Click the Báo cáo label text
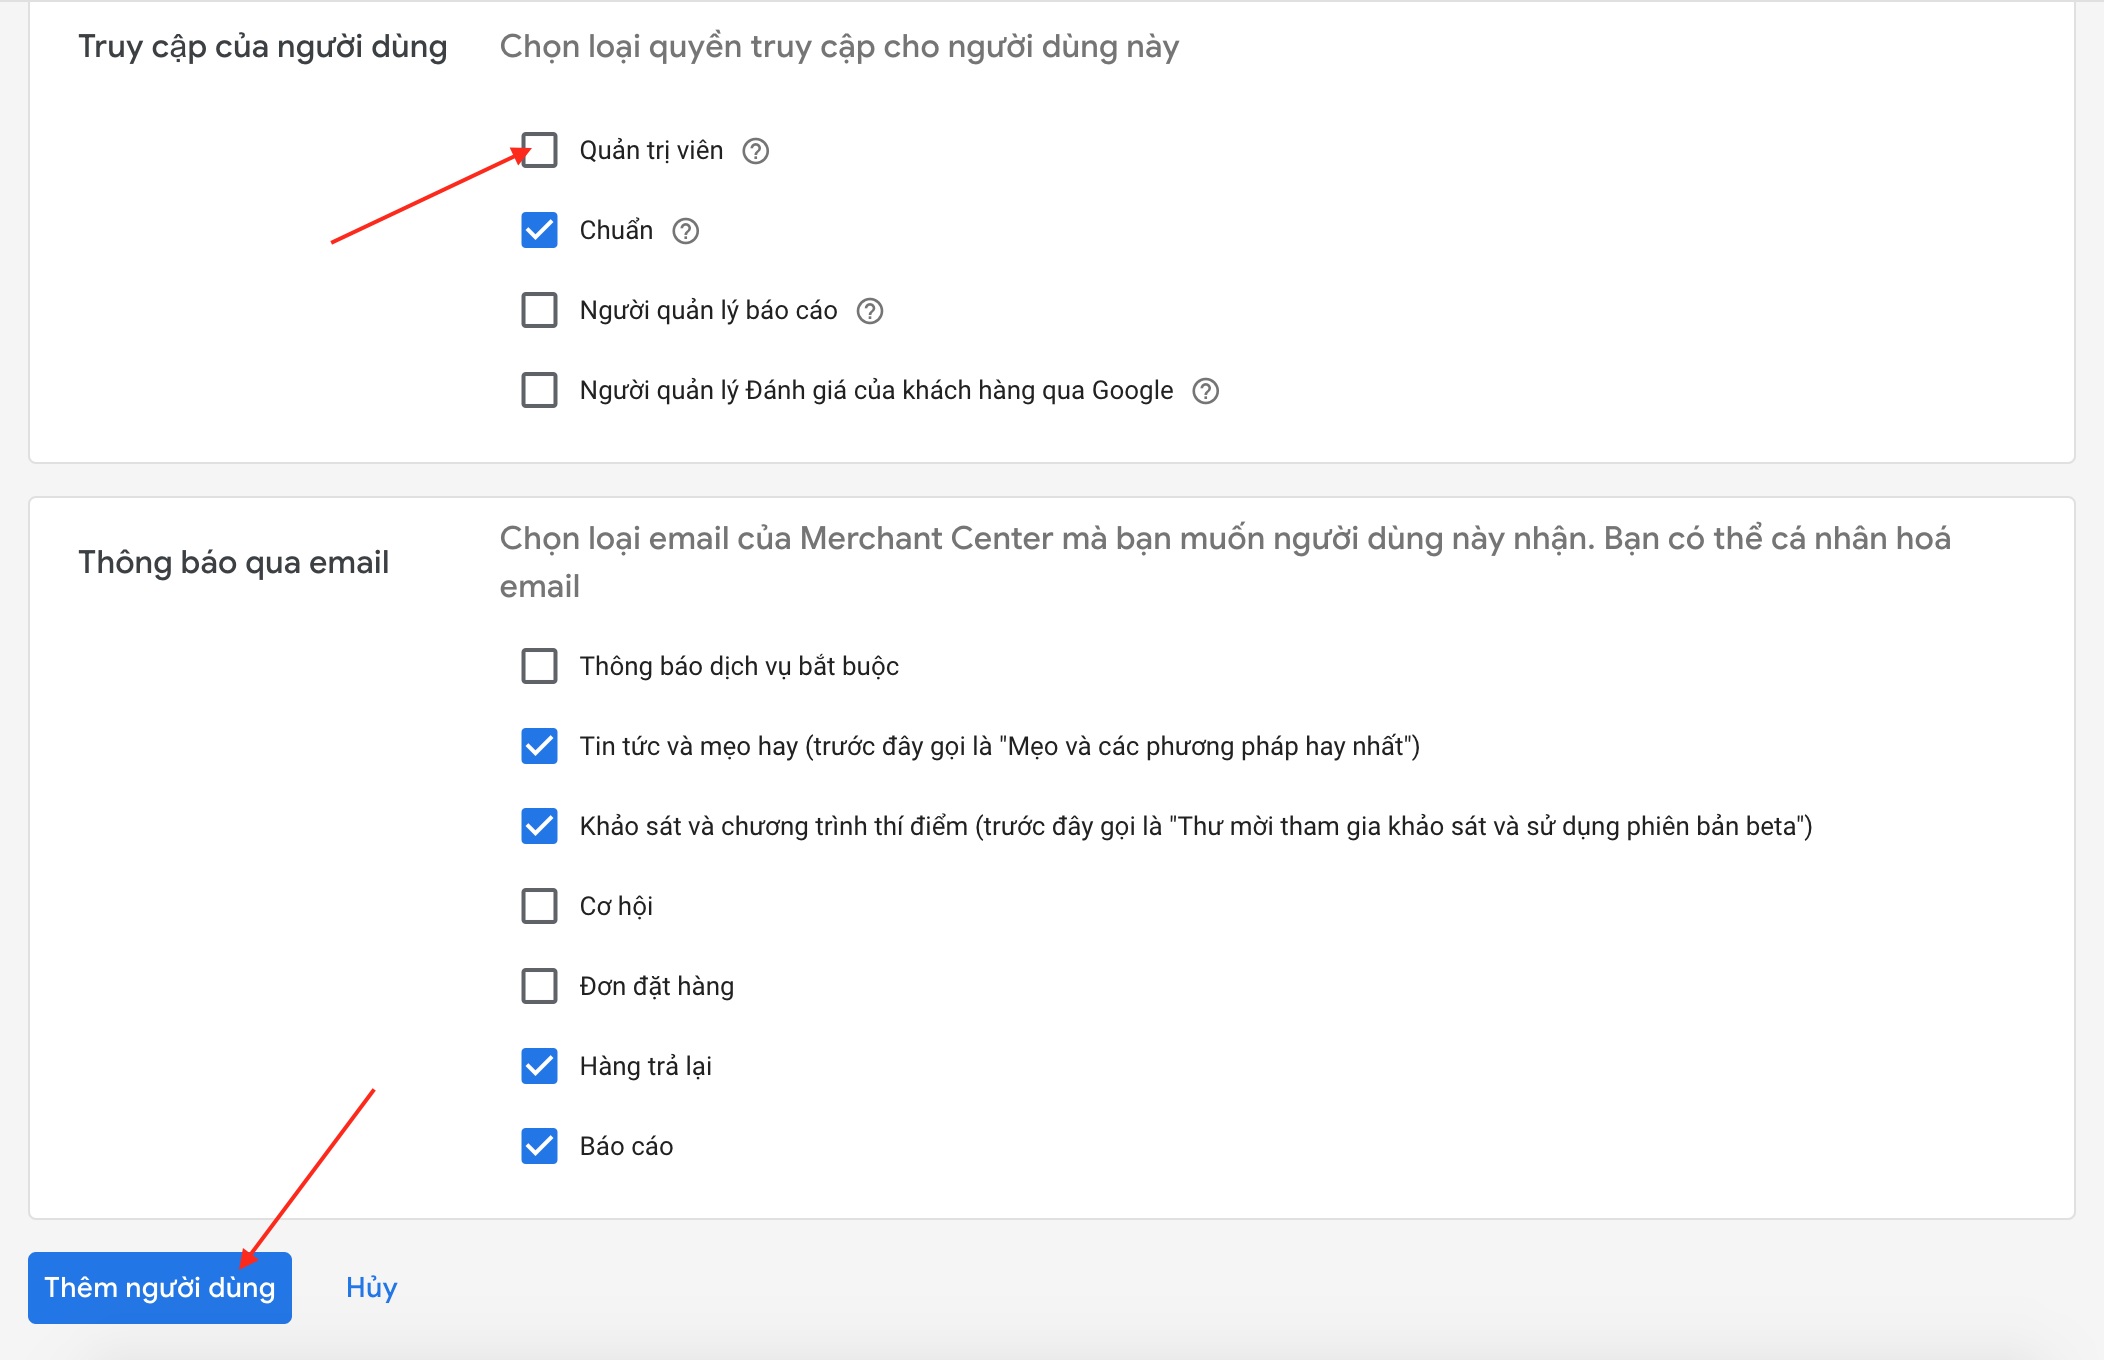The width and height of the screenshot is (2104, 1360). (x=626, y=1147)
